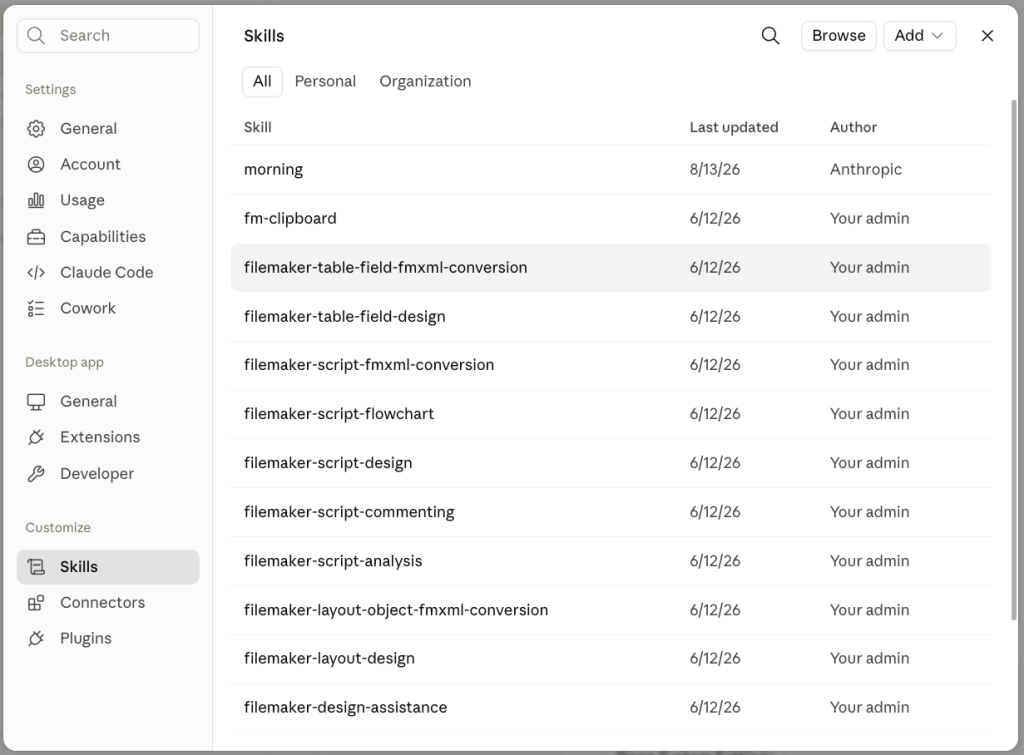The image size is (1024, 755).
Task: Open the Capabilities label in the sidebar
Action: point(103,236)
